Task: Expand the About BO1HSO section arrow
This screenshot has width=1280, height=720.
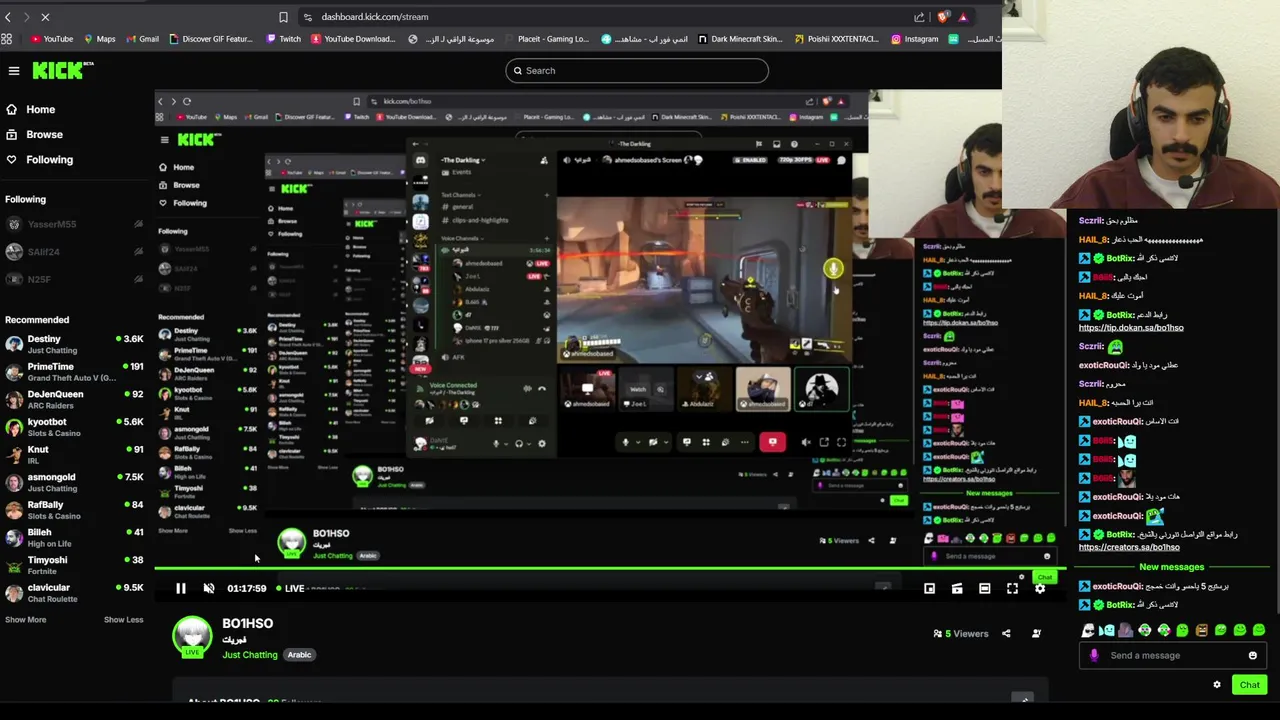Action: [x=1022, y=699]
